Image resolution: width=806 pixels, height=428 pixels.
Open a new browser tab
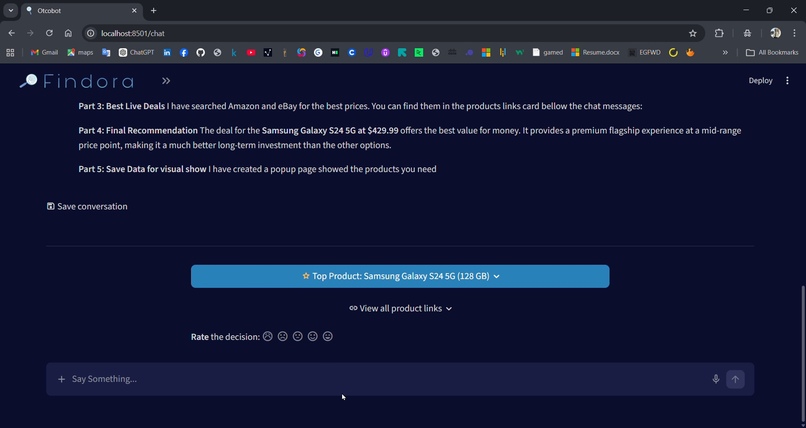[153, 10]
